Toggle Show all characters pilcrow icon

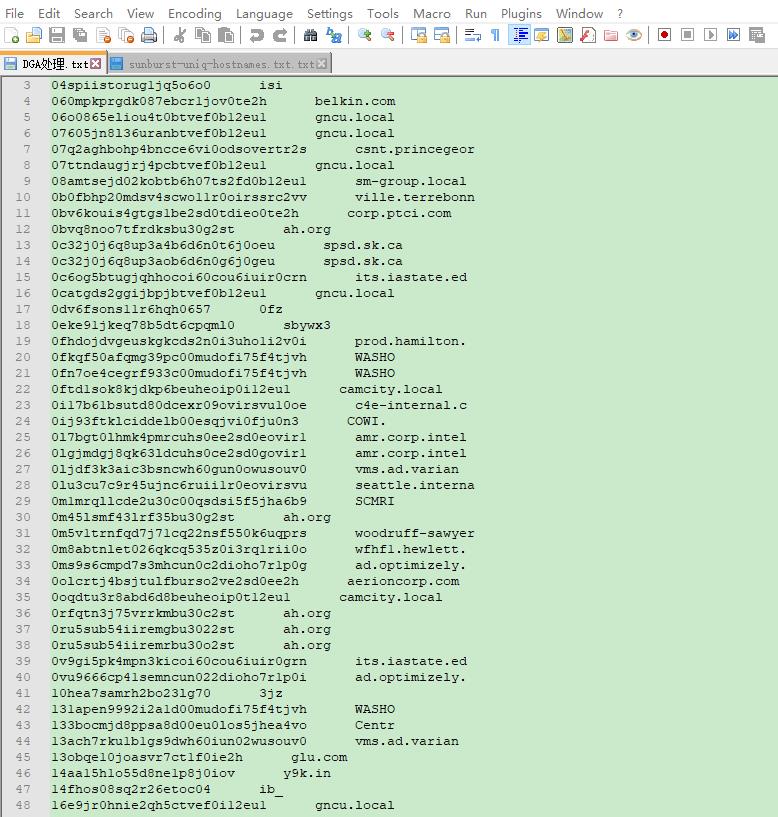click(x=496, y=35)
